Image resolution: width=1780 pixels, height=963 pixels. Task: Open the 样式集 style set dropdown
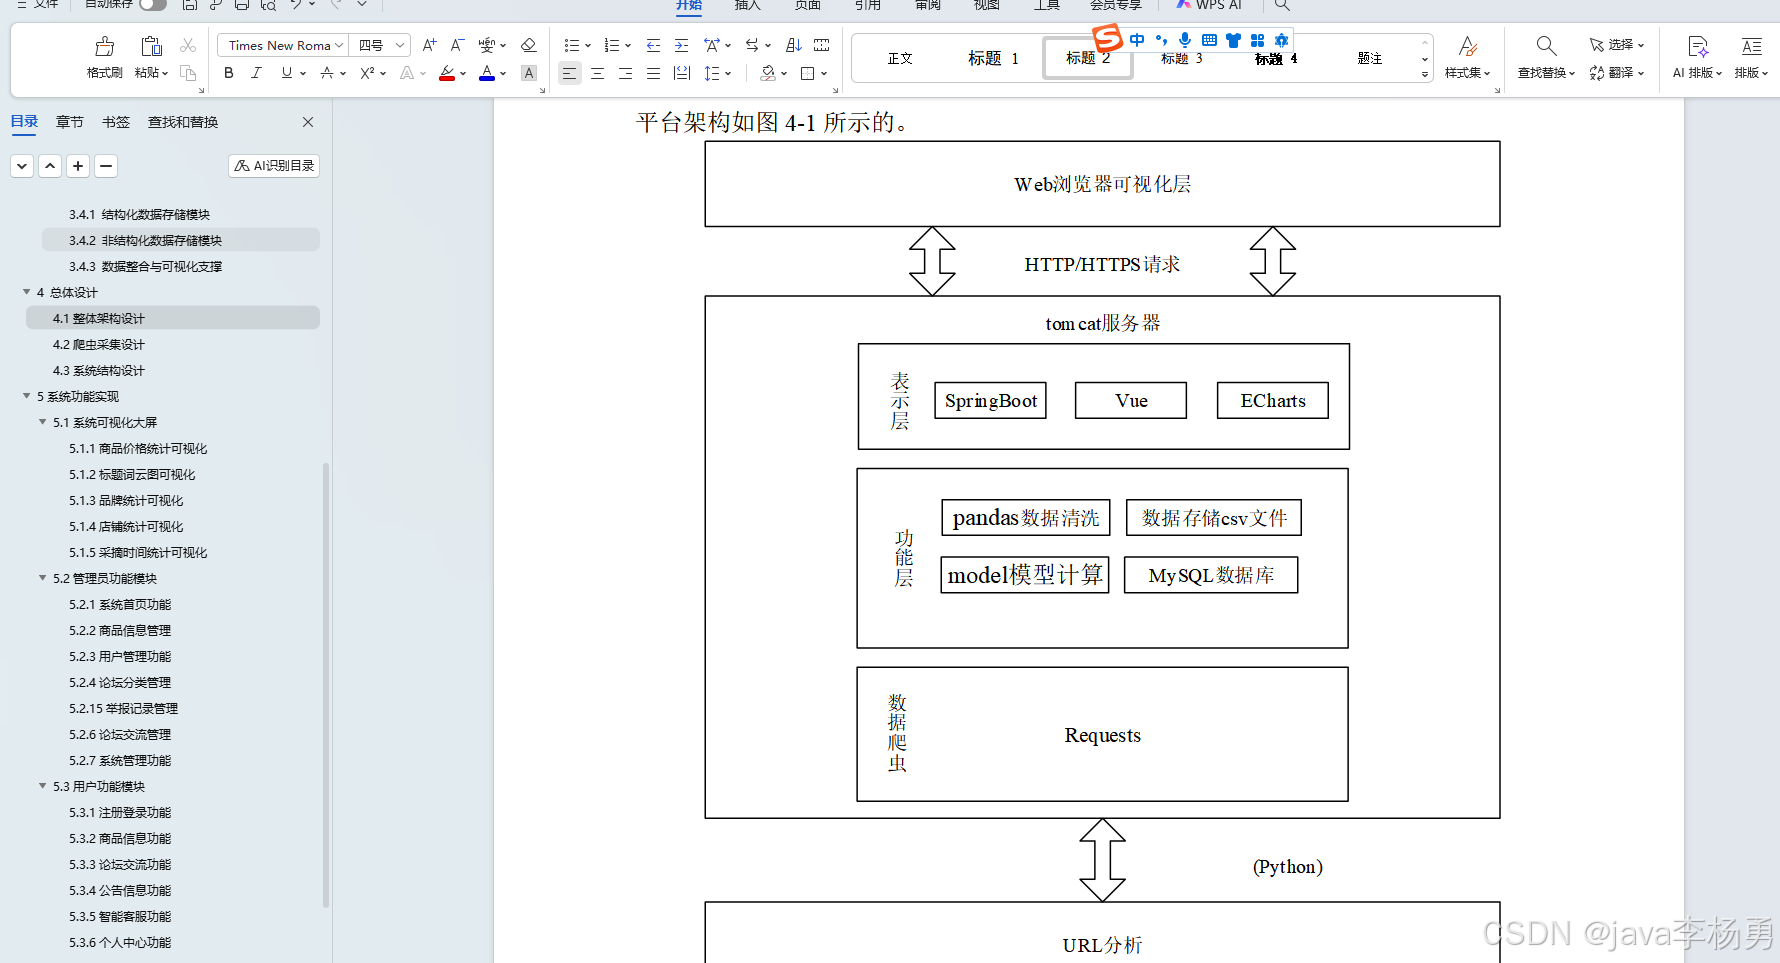pyautogui.click(x=1467, y=57)
